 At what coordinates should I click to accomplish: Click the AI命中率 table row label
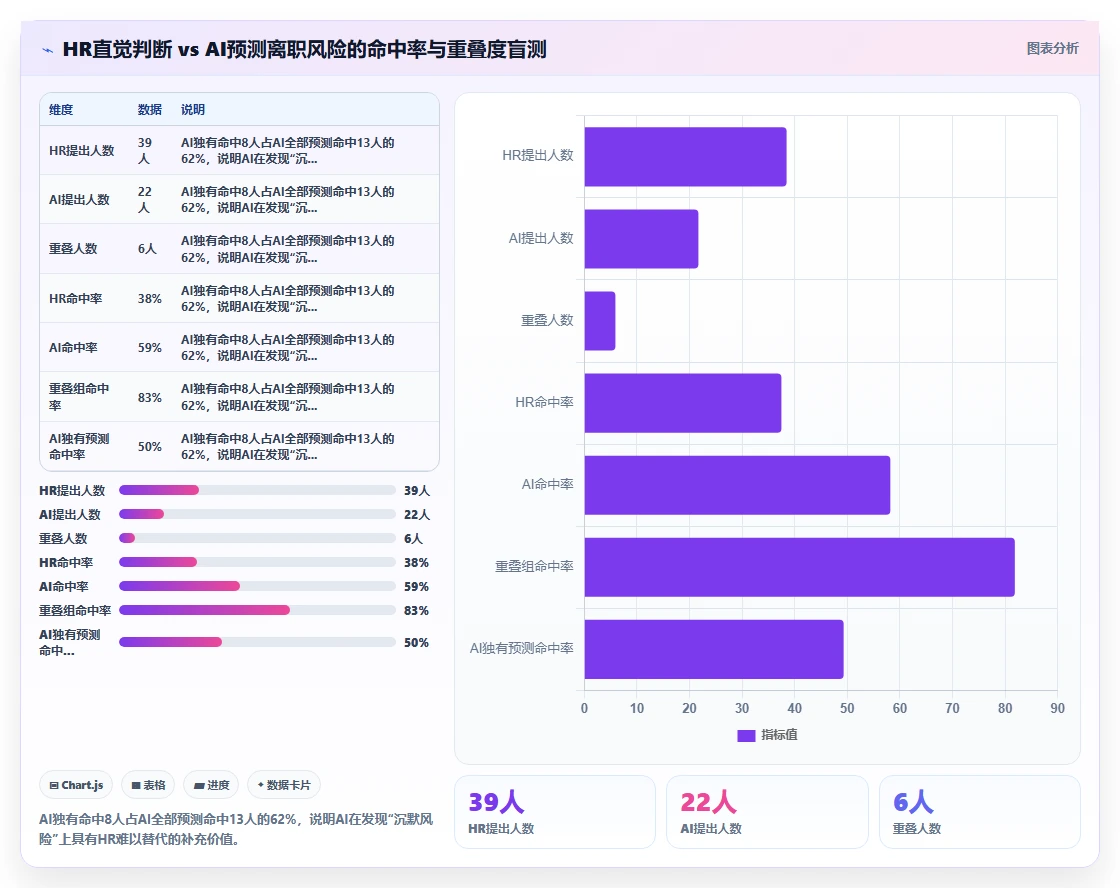tap(73, 348)
